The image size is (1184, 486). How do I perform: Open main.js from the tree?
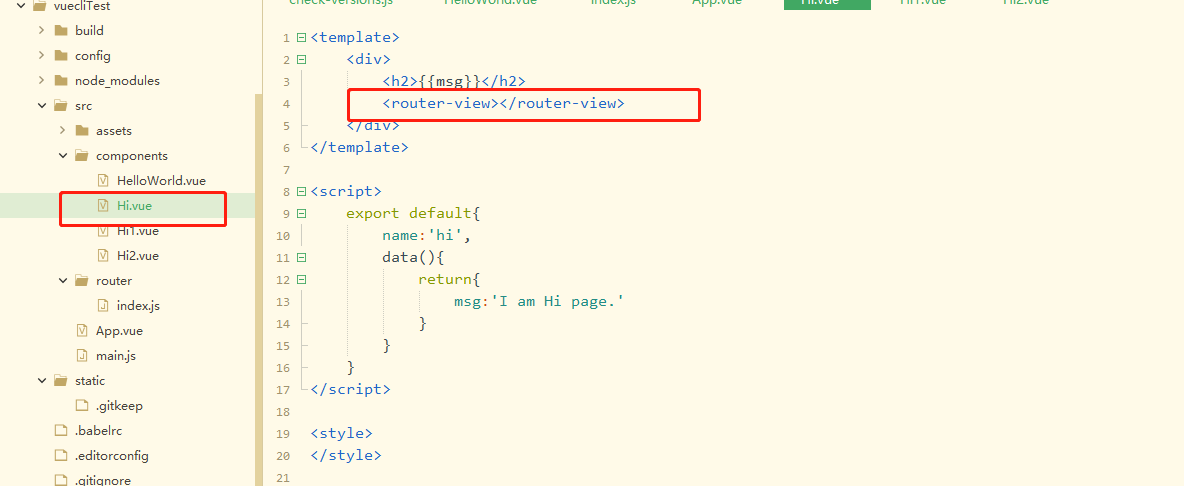click(x=116, y=355)
